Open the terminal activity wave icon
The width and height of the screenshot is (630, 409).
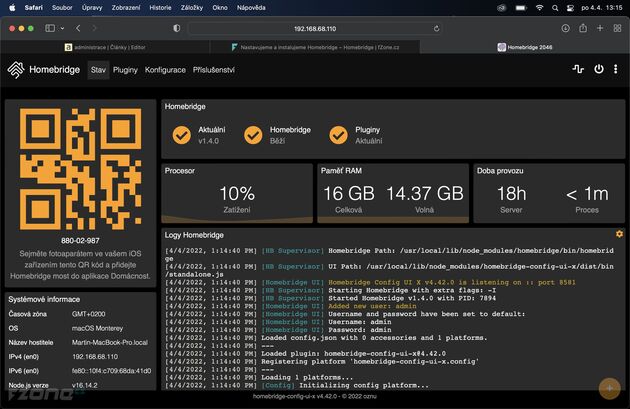[x=578, y=69]
